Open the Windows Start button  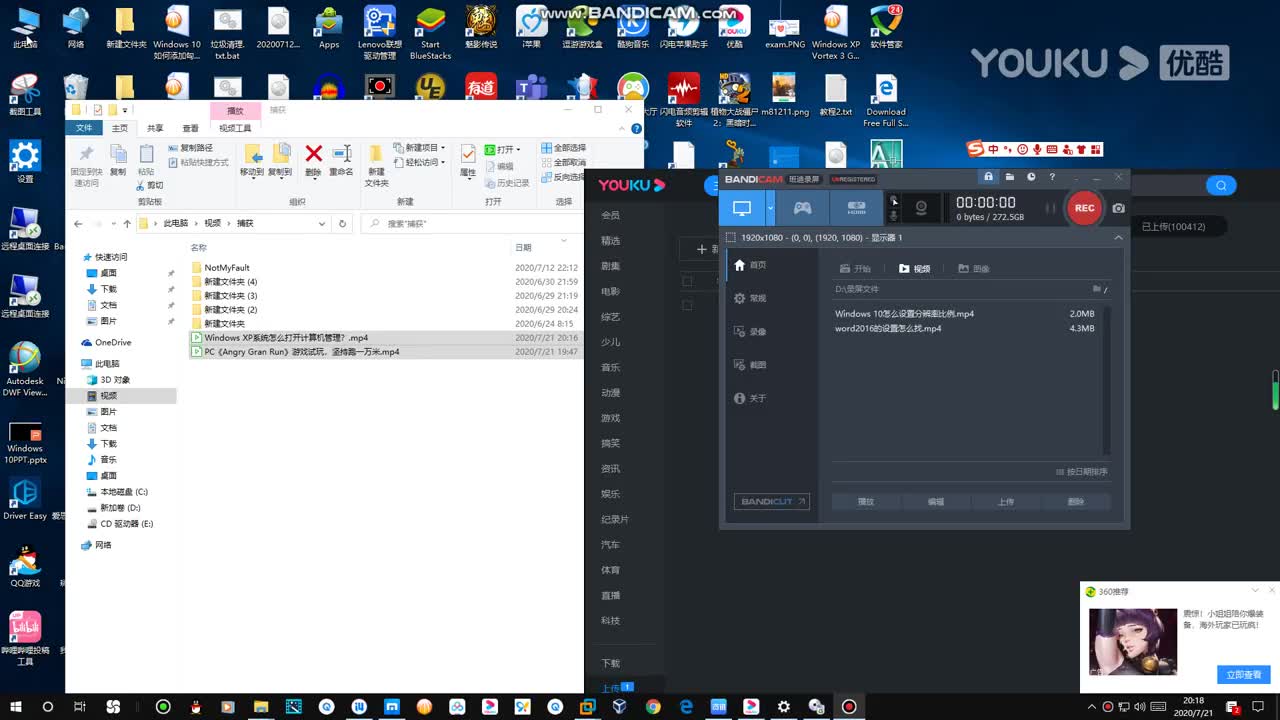(x=16, y=706)
